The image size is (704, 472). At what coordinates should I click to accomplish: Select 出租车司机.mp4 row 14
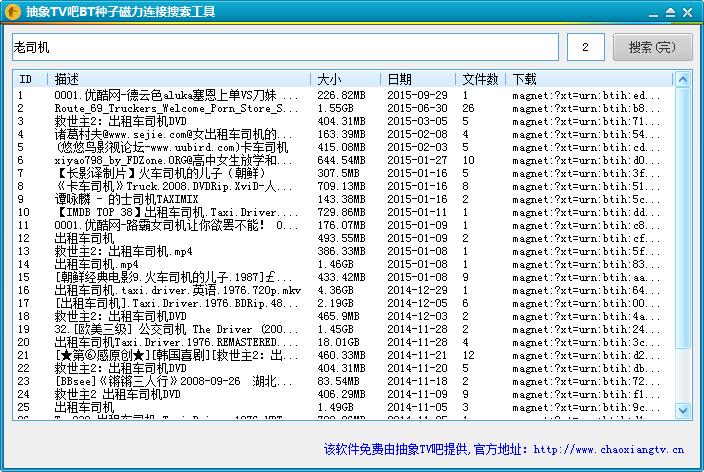pos(343,265)
